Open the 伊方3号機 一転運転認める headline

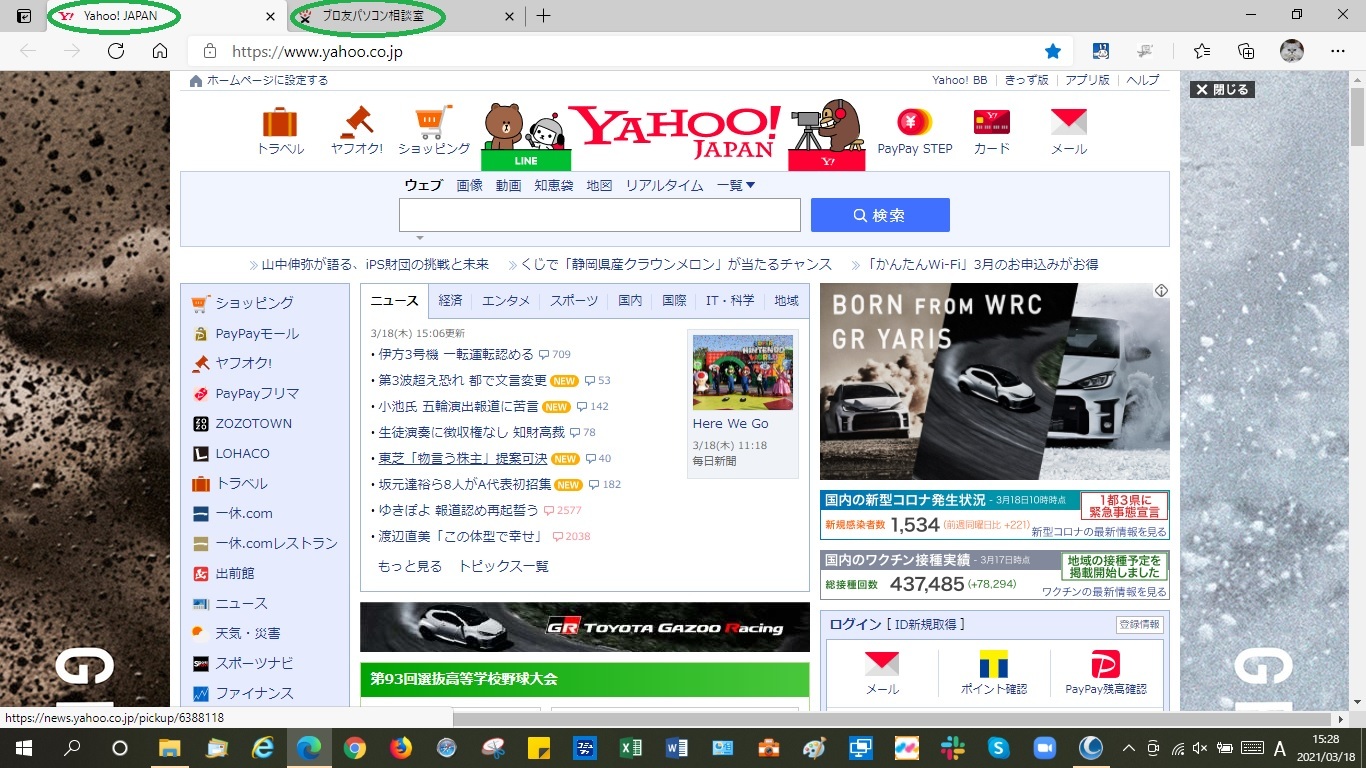click(x=456, y=354)
